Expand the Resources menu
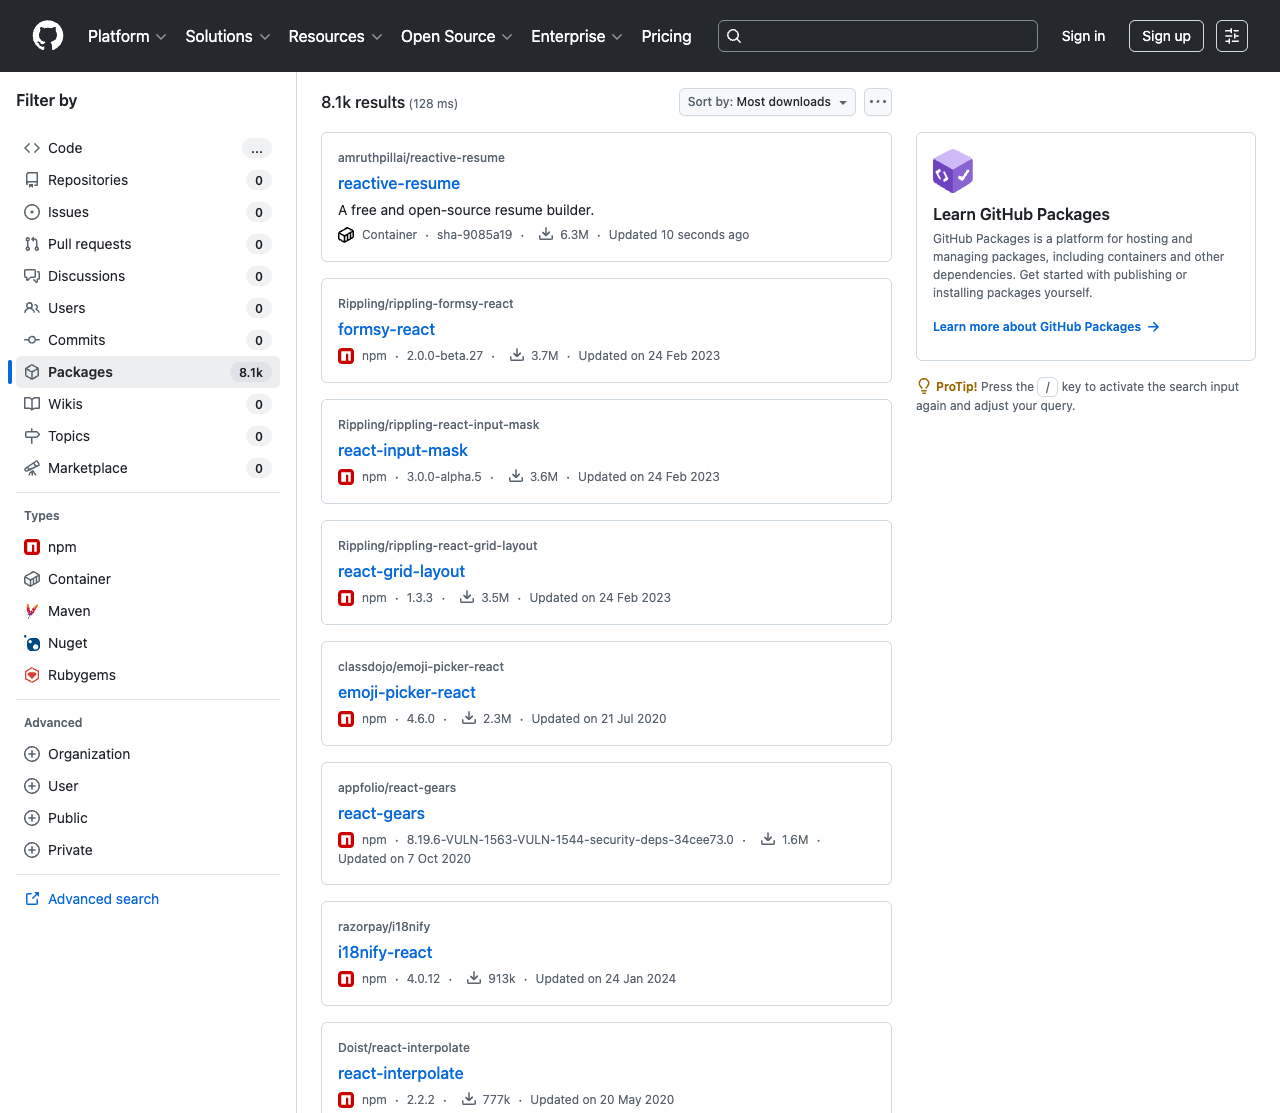The height and width of the screenshot is (1113, 1280). [x=335, y=36]
